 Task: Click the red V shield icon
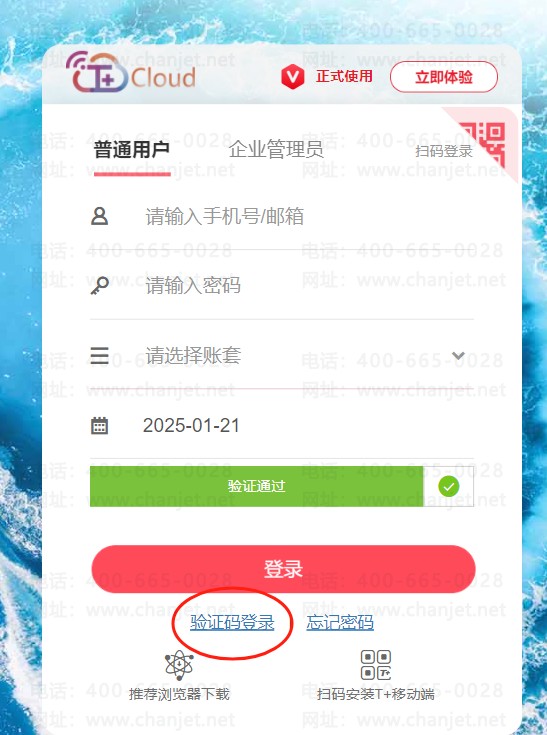click(292, 76)
